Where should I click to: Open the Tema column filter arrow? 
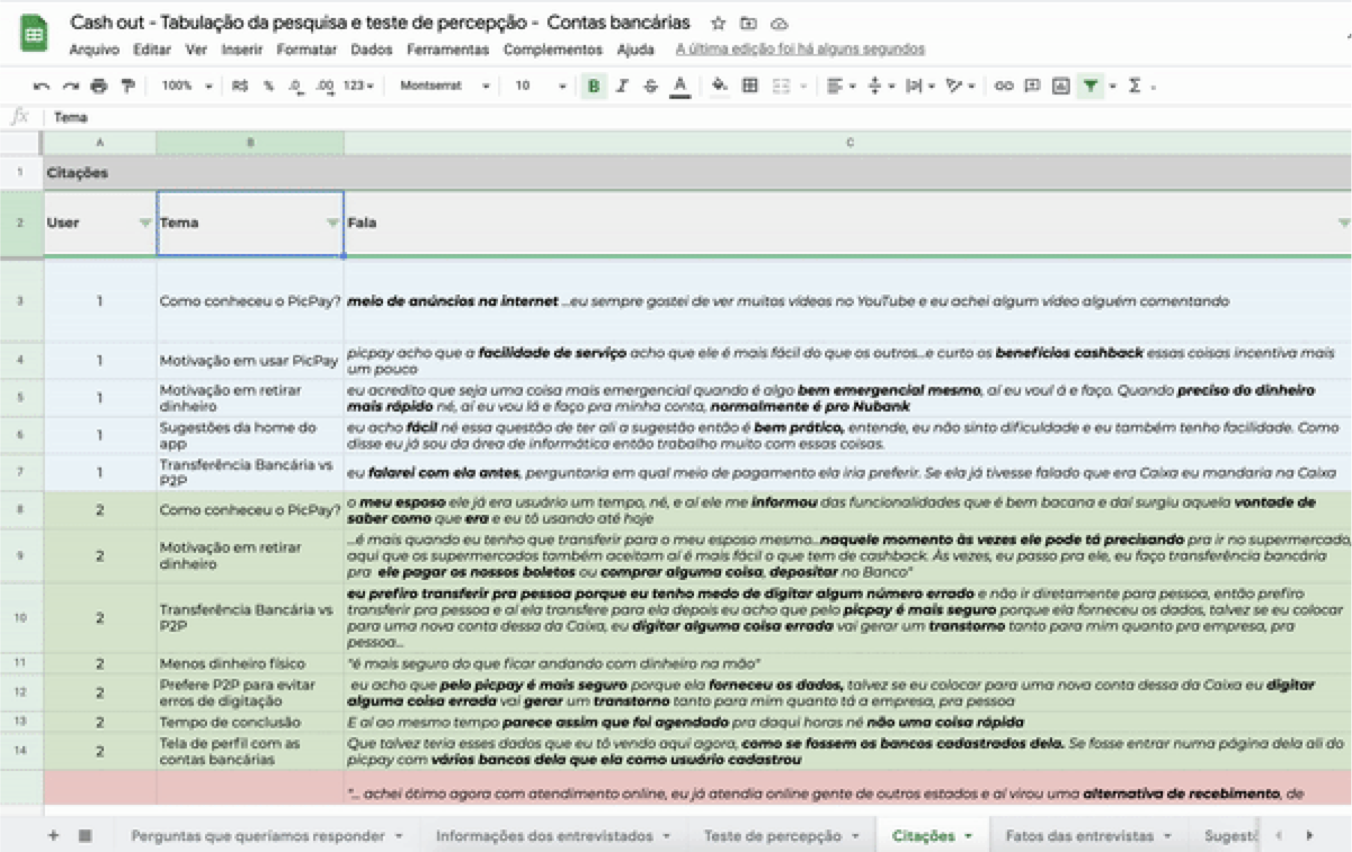(333, 223)
